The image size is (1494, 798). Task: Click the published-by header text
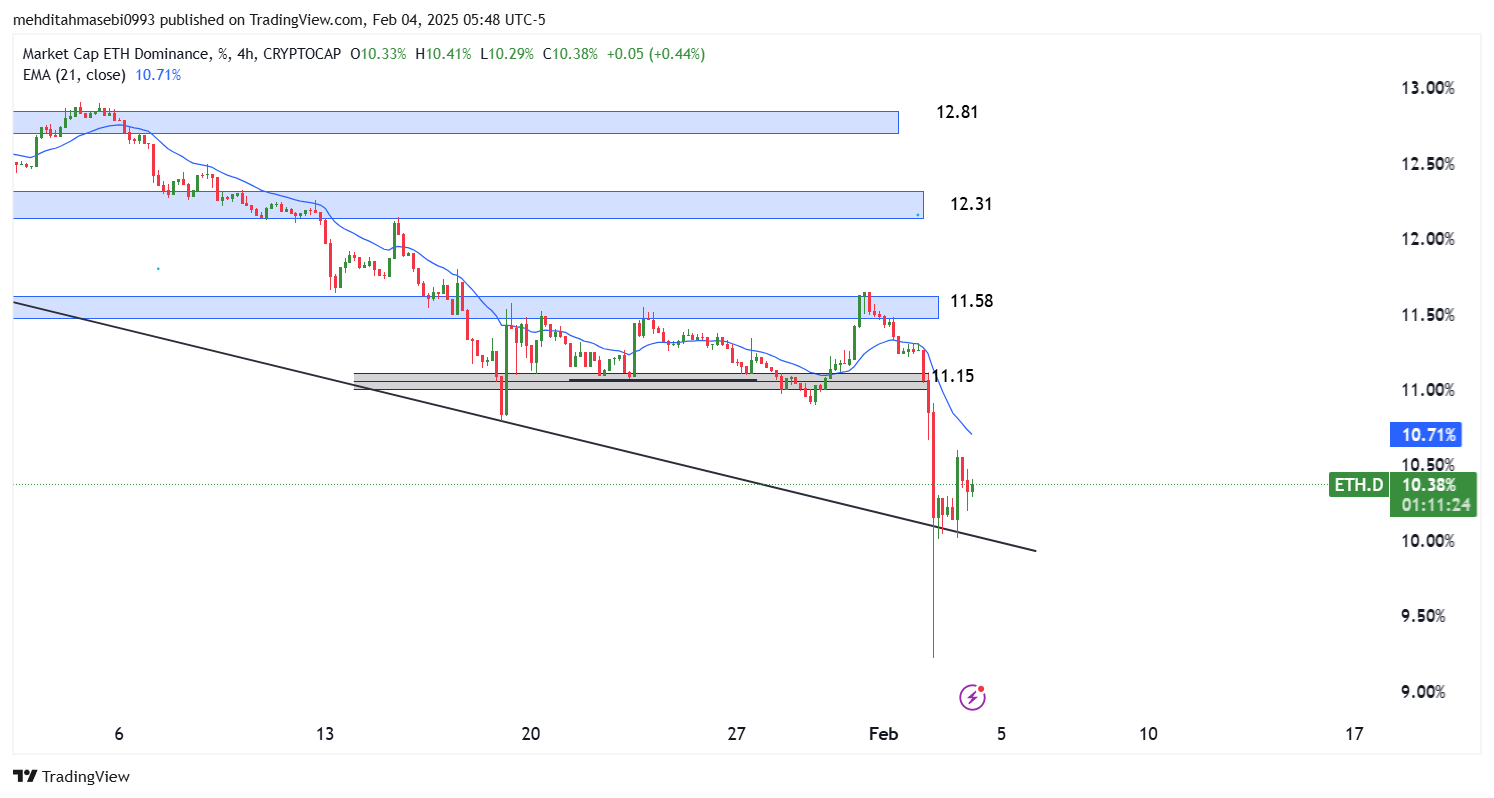[279, 20]
